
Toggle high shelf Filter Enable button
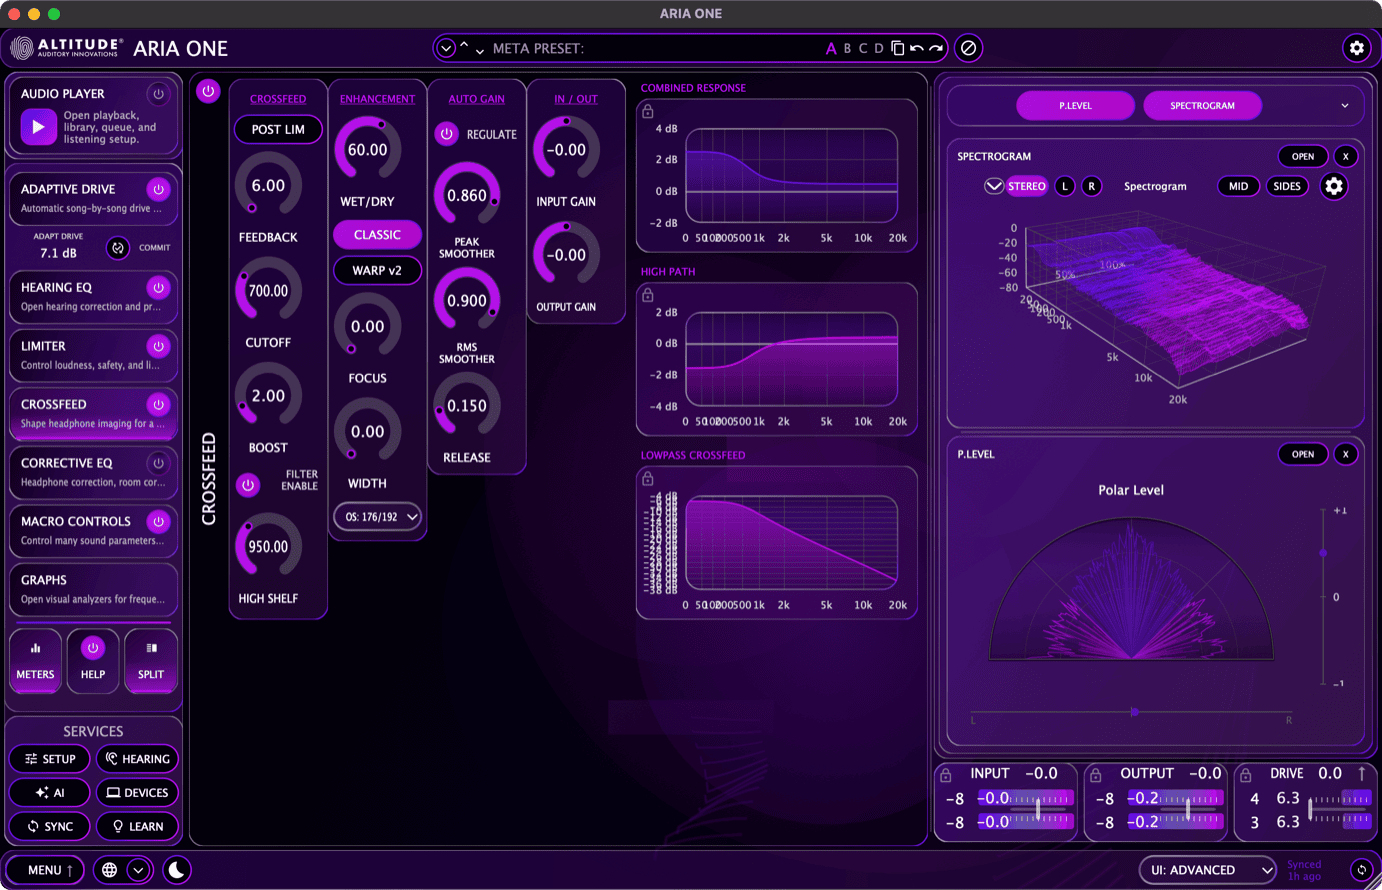(248, 485)
